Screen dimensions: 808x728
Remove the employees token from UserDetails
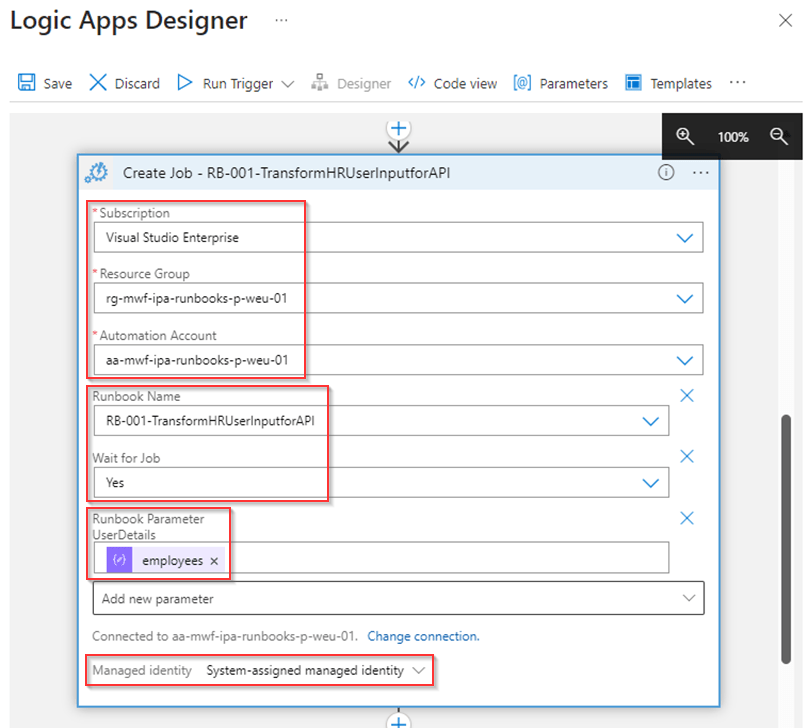point(214,561)
